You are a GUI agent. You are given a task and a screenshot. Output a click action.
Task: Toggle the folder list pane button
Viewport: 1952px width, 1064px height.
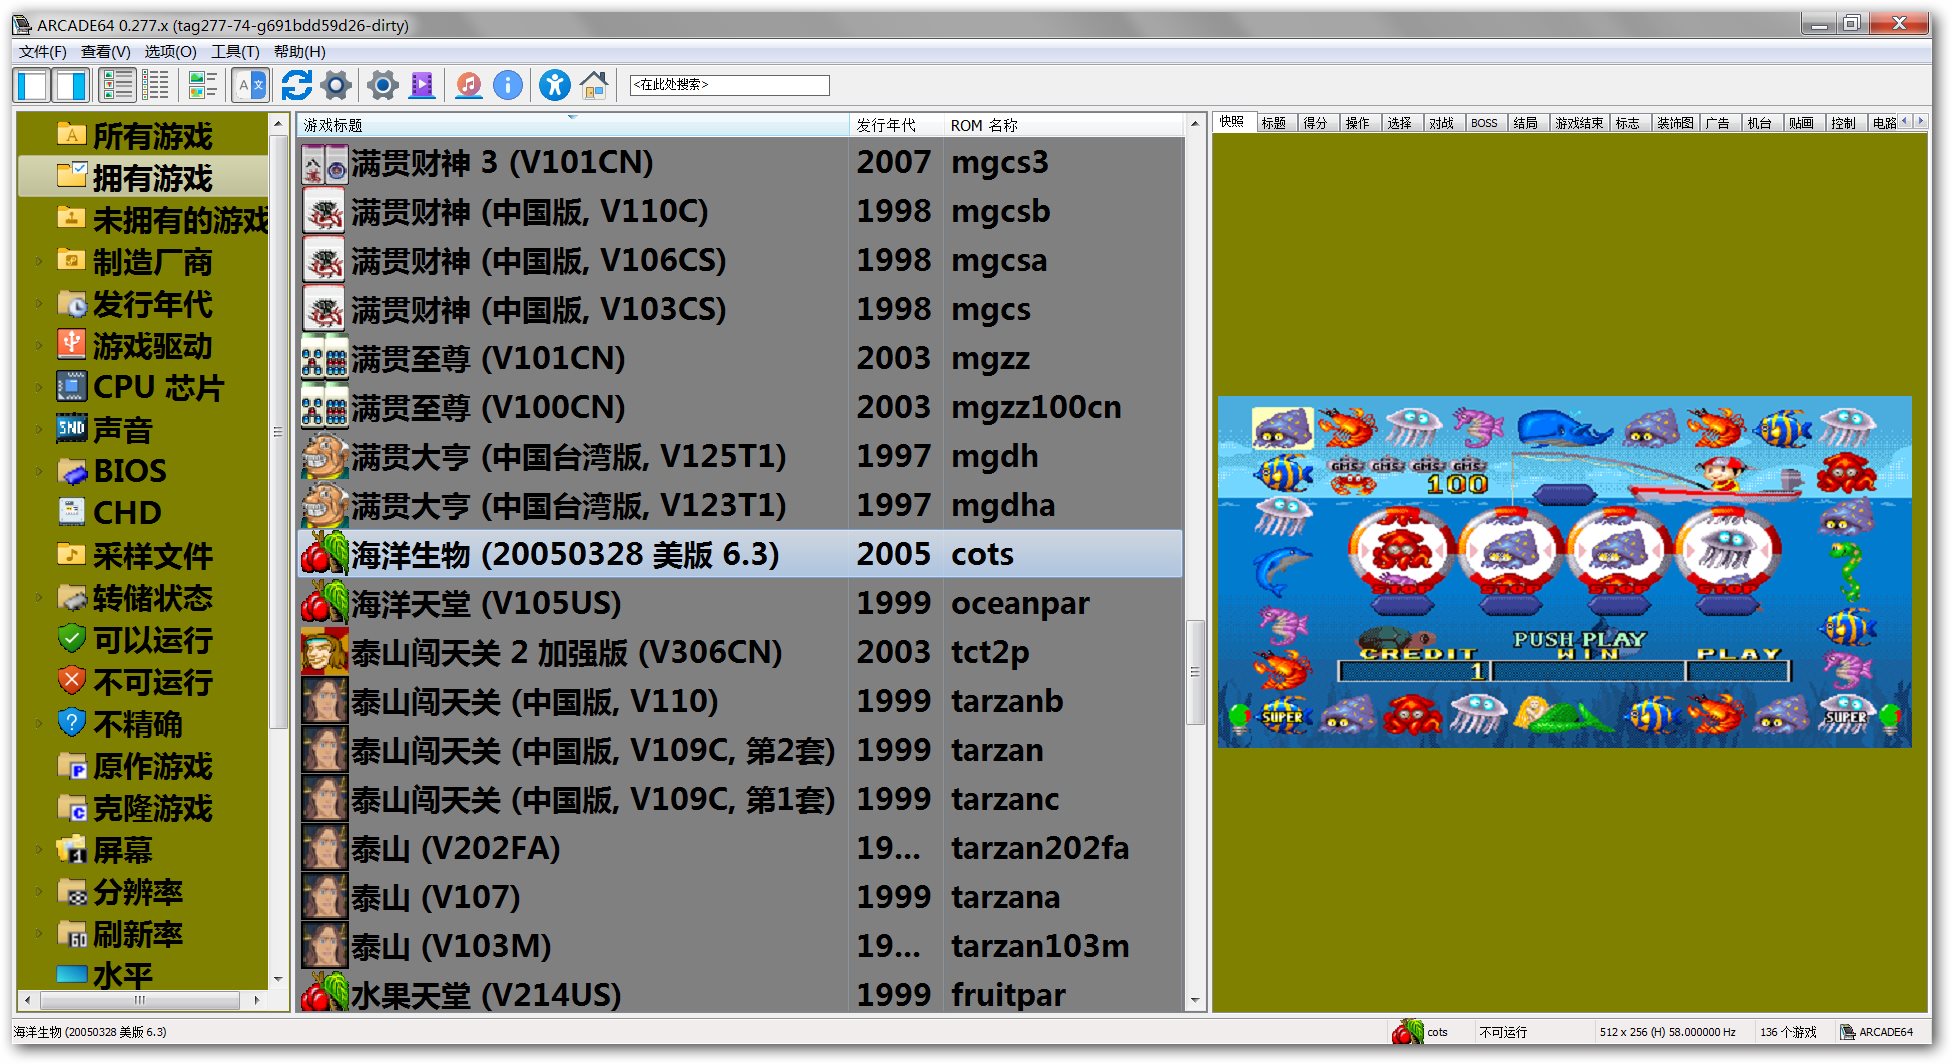(x=32, y=85)
